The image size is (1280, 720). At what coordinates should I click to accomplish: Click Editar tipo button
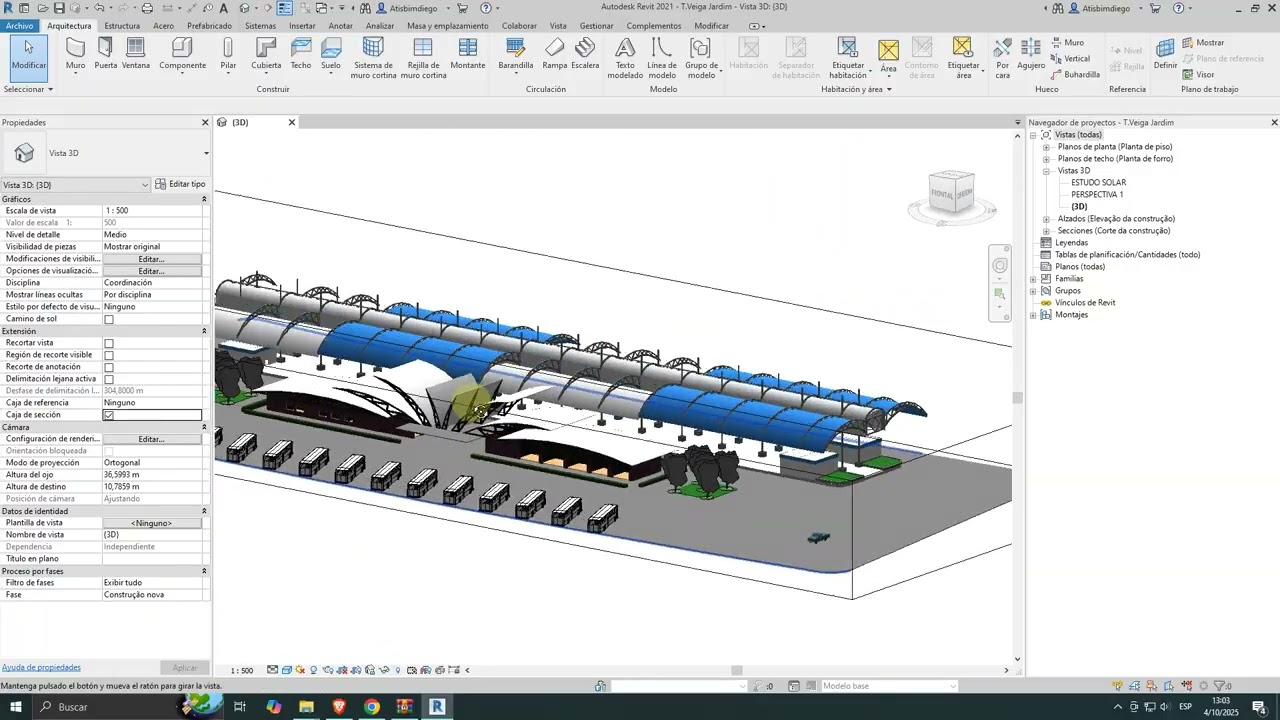click(180, 184)
